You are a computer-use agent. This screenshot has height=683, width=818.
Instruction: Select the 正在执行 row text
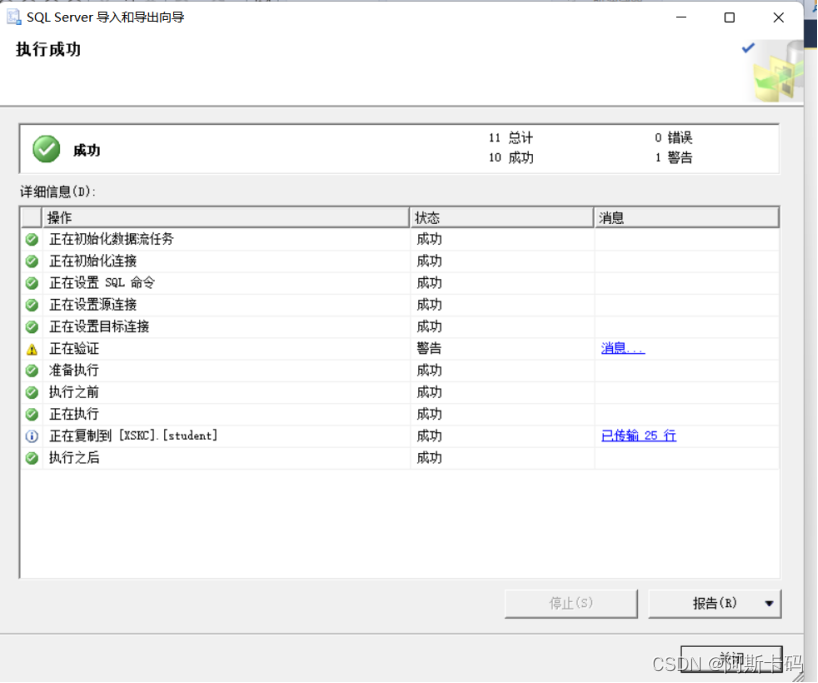74,415
